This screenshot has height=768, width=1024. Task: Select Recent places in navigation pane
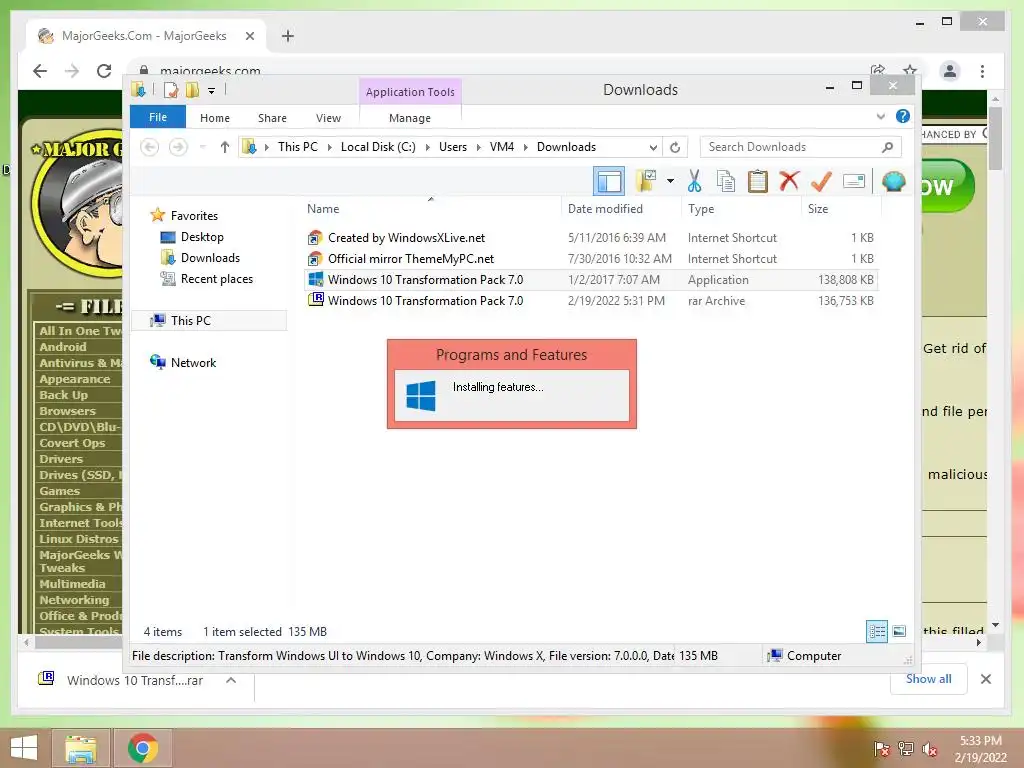click(217, 279)
